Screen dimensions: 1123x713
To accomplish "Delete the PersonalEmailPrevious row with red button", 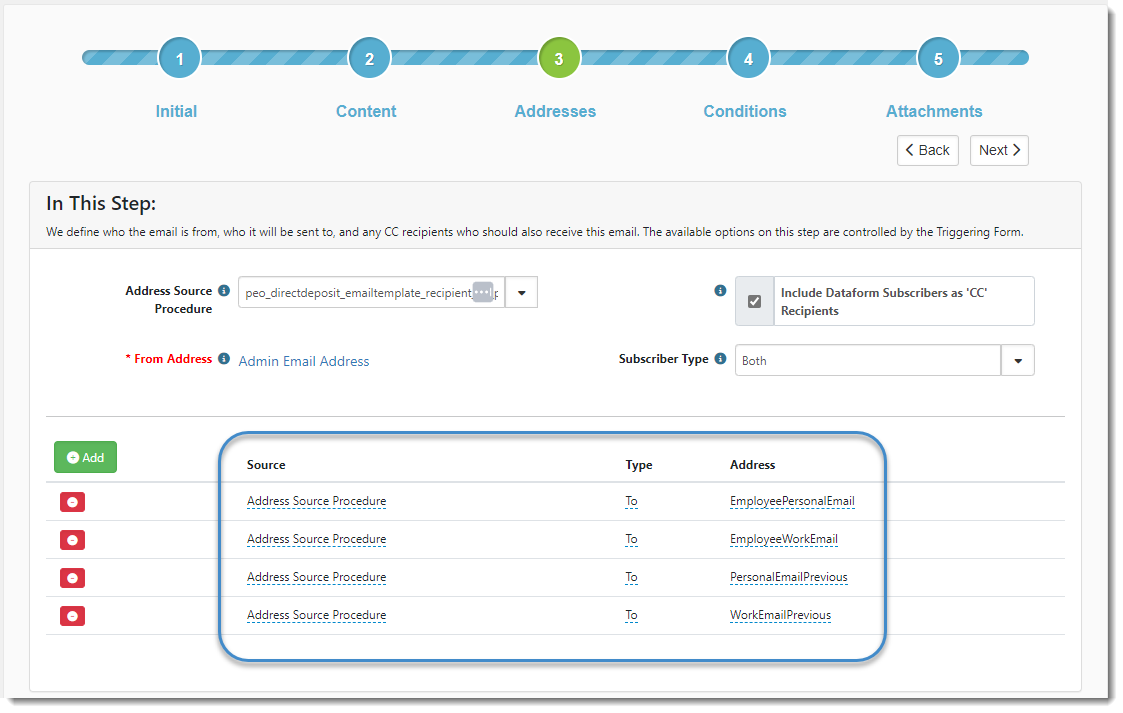I will (x=72, y=578).
